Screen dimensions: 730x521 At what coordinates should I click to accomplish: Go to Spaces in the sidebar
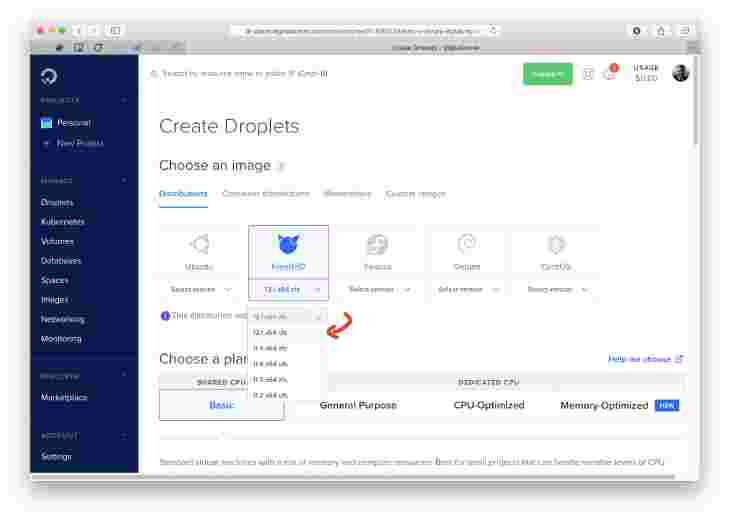(x=54, y=280)
